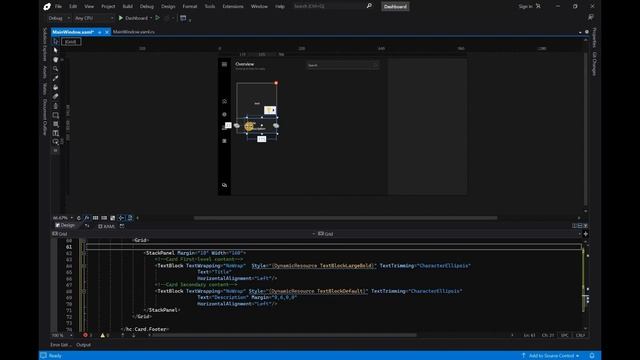
Task: Switch to the Design pane tab
Action: 65,226
